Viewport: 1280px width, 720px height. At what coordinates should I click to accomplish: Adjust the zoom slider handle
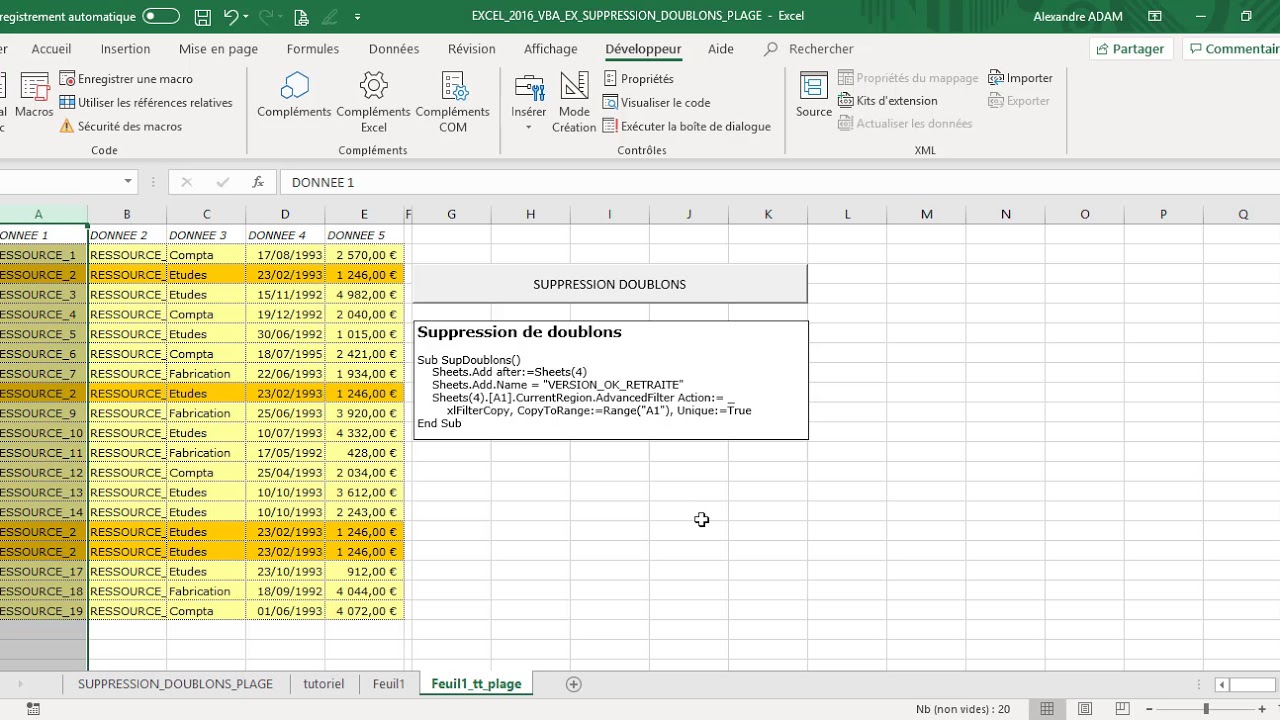(1206, 709)
